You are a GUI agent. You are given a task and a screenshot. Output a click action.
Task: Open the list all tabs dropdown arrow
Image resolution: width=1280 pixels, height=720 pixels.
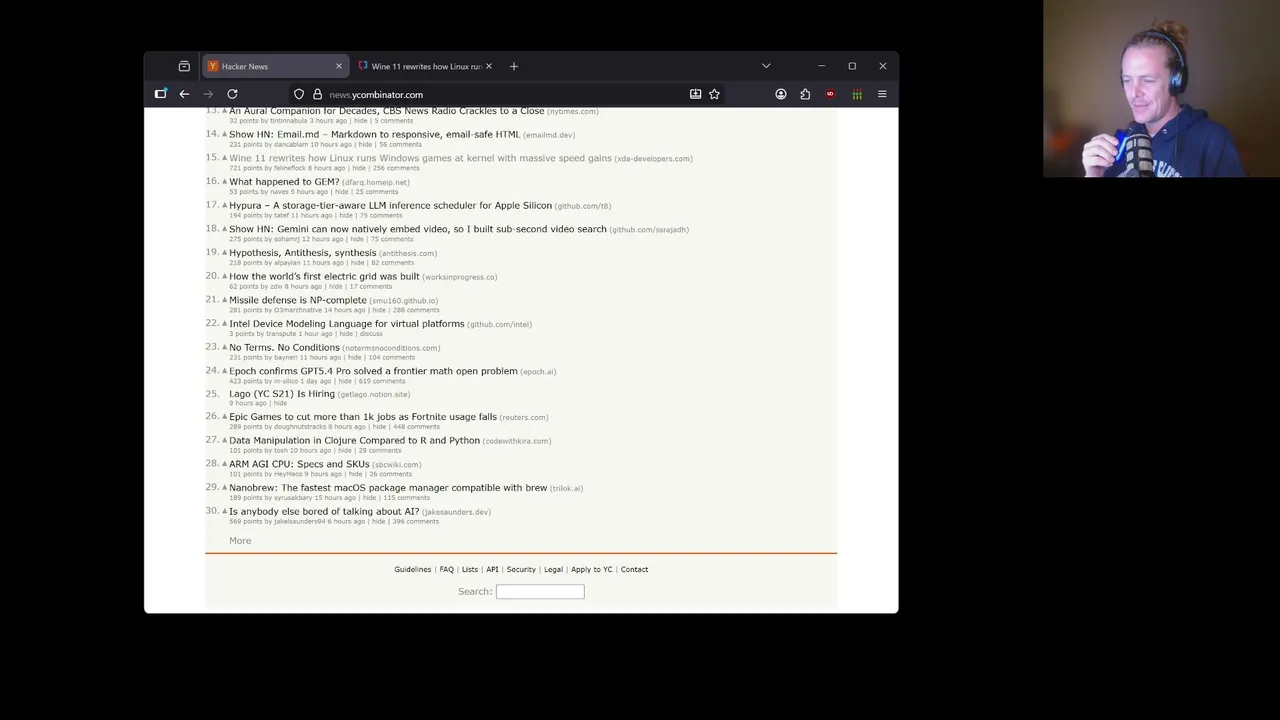point(766,66)
